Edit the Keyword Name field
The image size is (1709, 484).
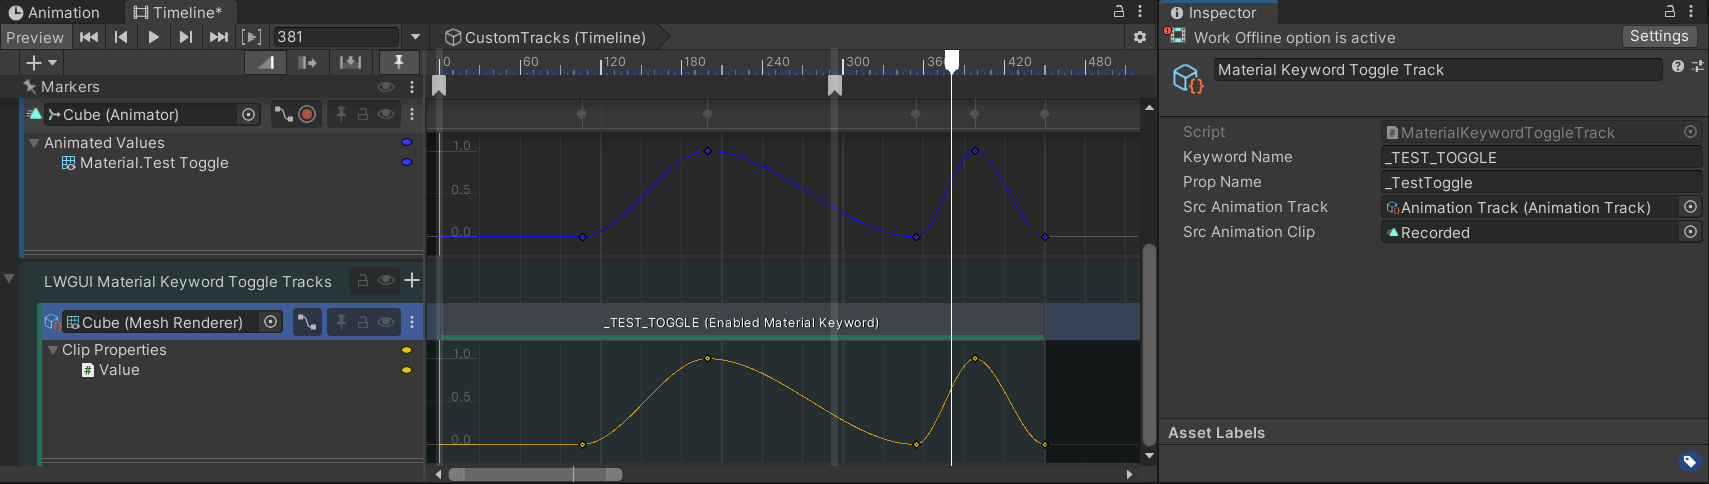click(1541, 157)
